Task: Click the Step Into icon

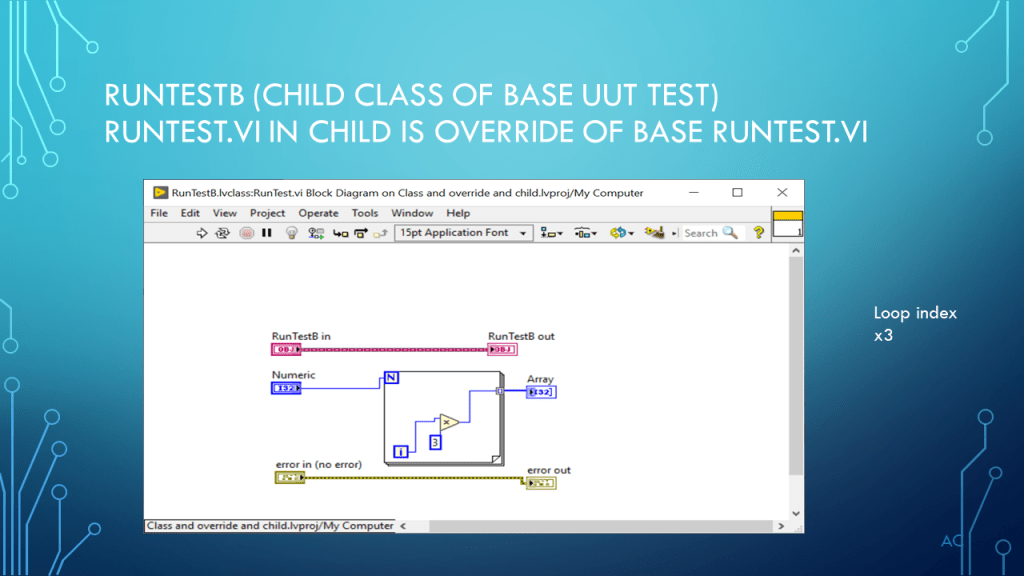Action: pos(340,233)
